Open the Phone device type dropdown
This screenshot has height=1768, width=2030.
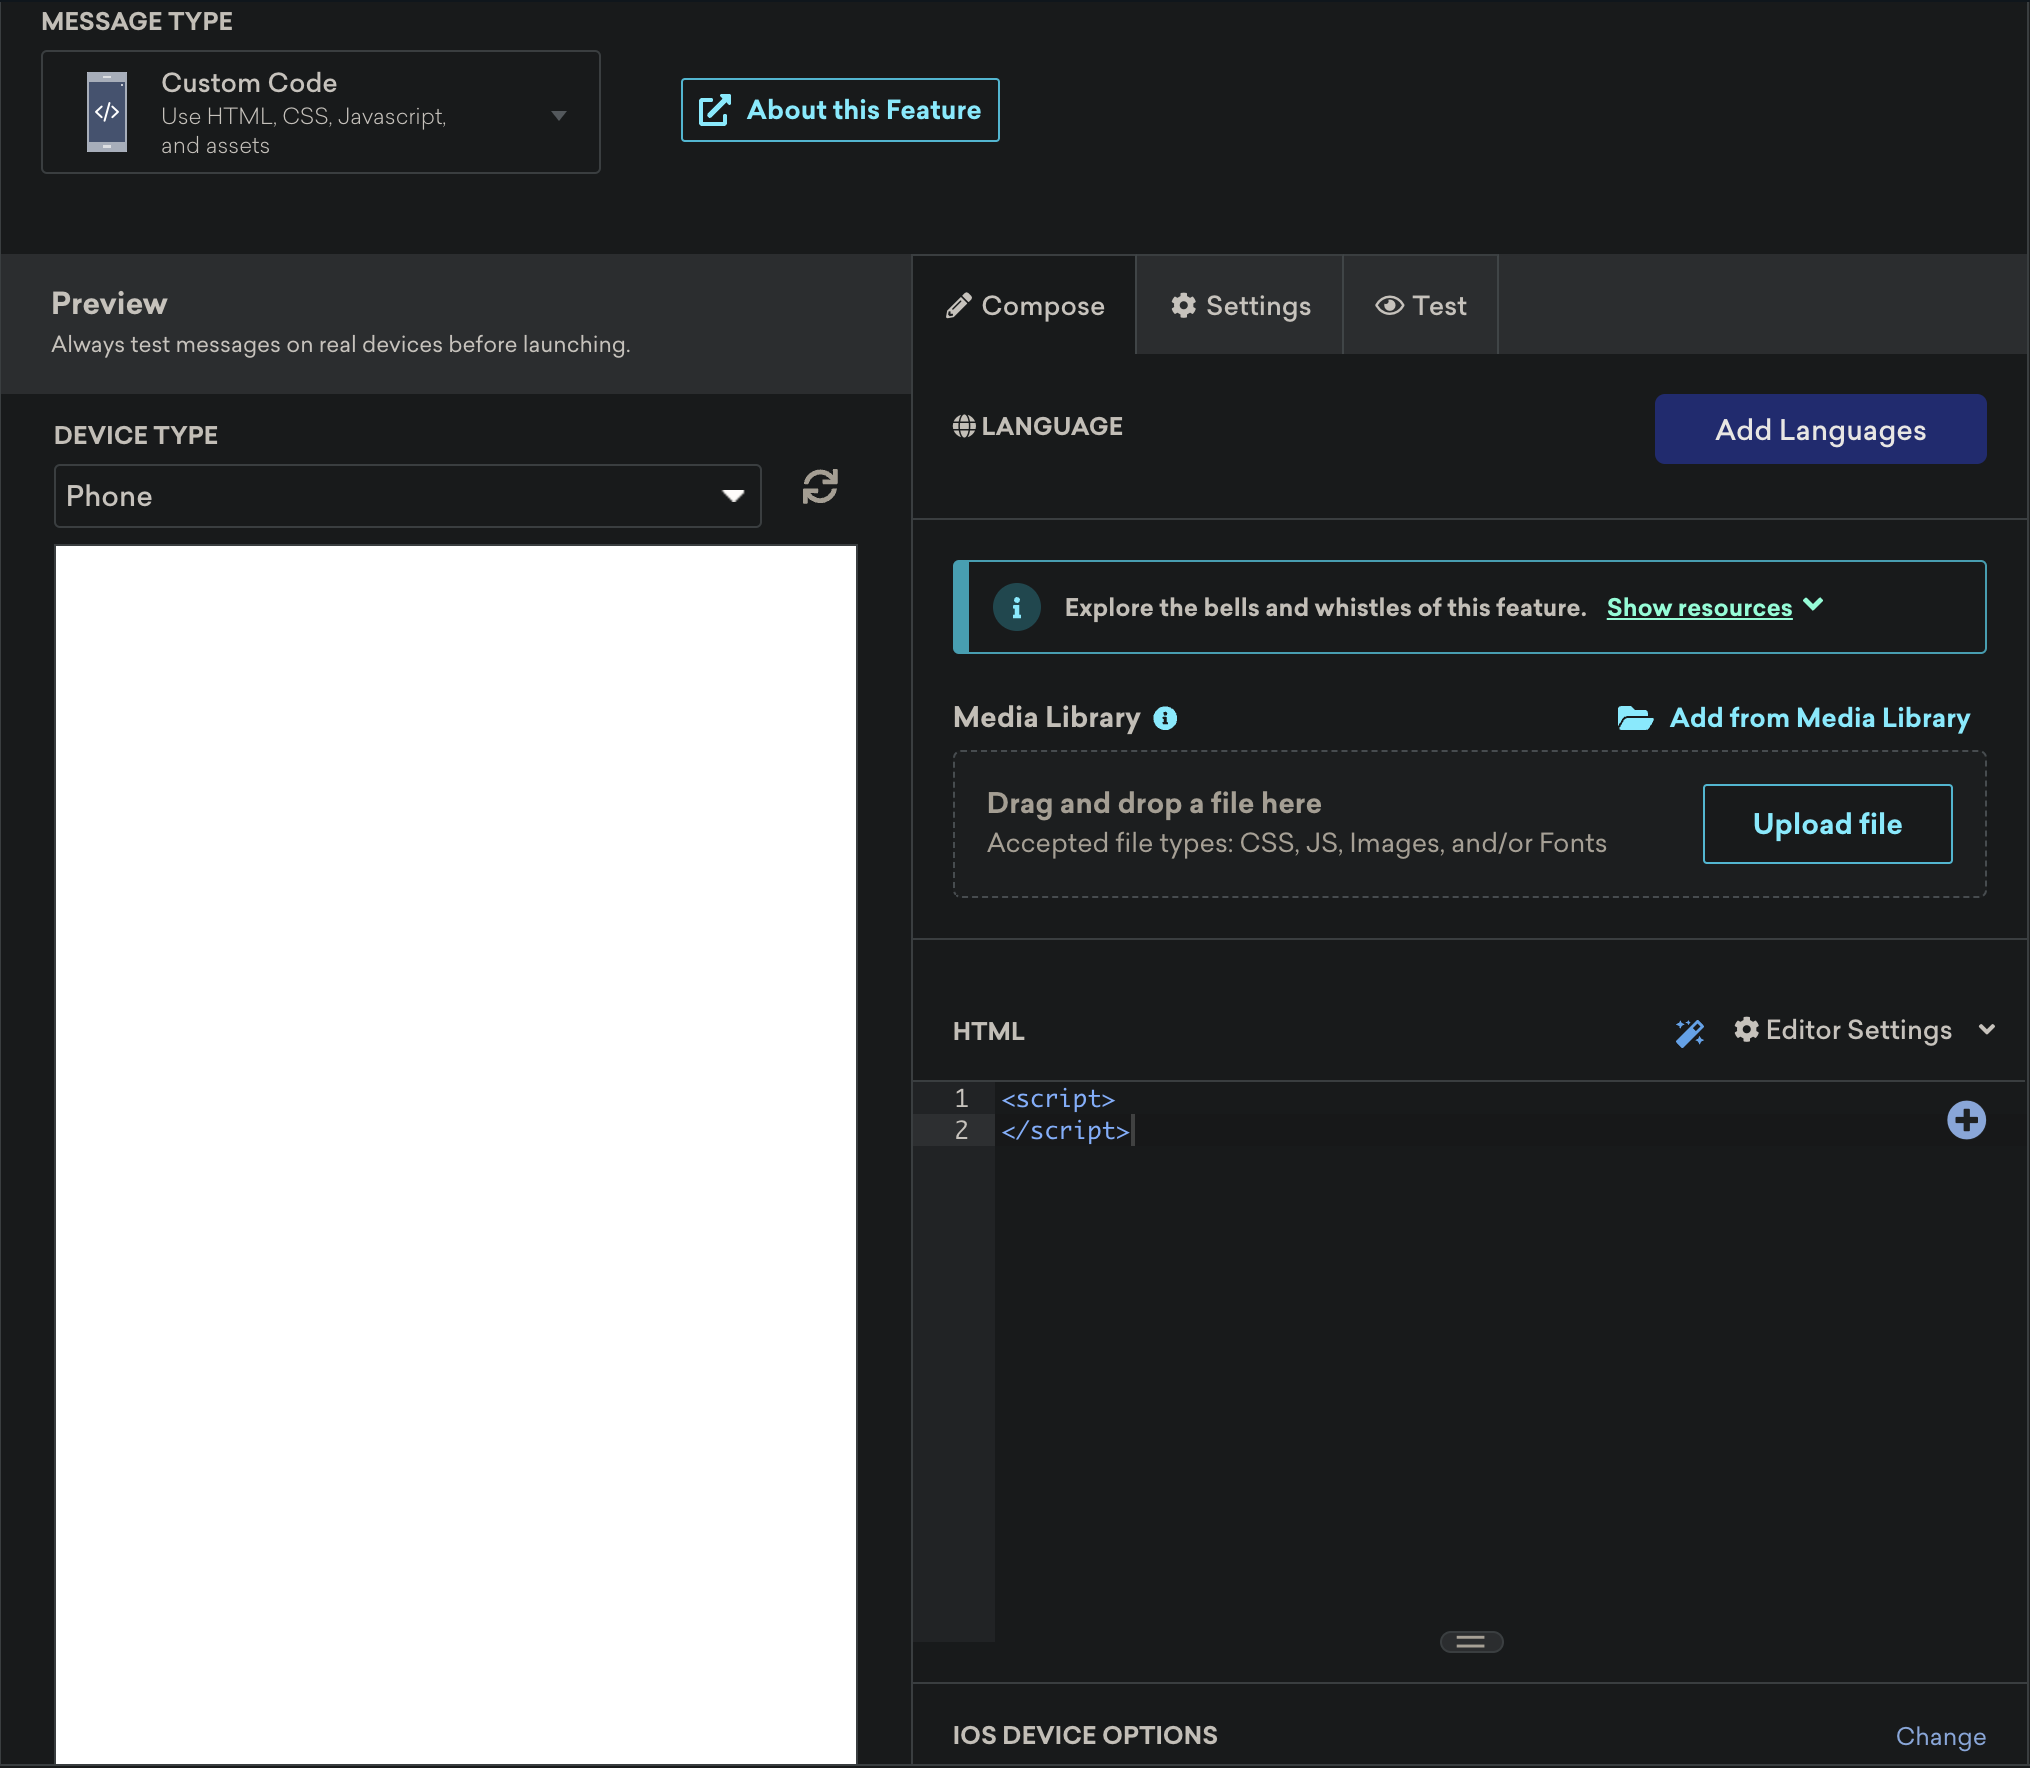(733, 496)
